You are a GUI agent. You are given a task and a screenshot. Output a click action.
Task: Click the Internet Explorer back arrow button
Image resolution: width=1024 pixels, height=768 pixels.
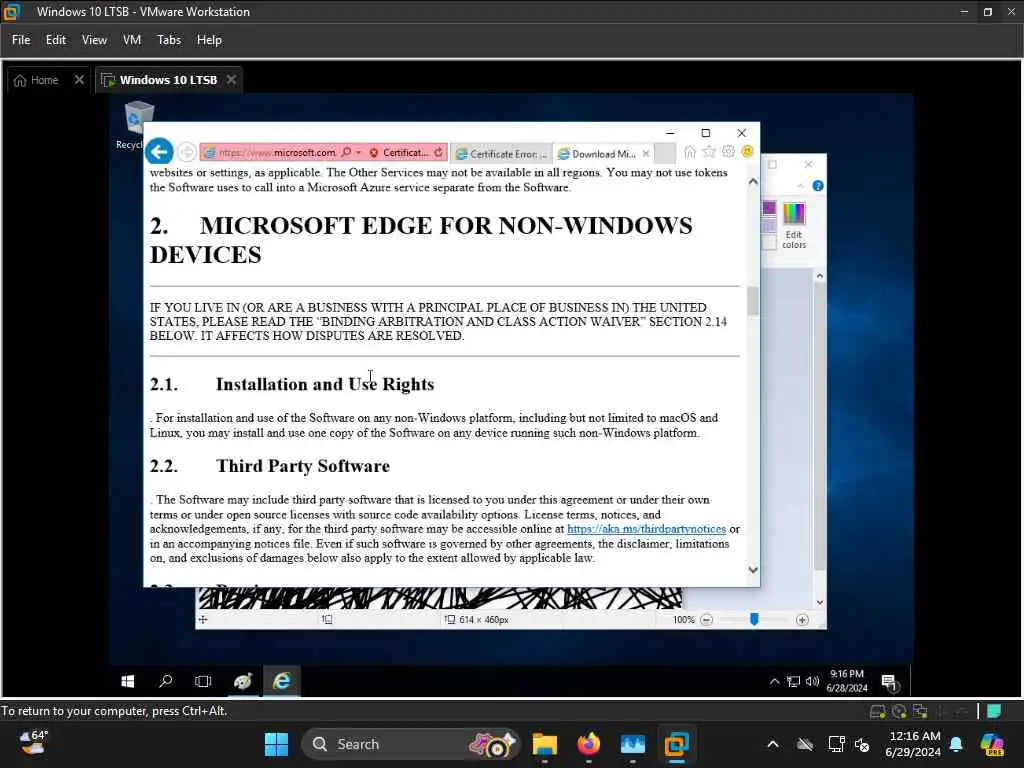[x=159, y=152]
